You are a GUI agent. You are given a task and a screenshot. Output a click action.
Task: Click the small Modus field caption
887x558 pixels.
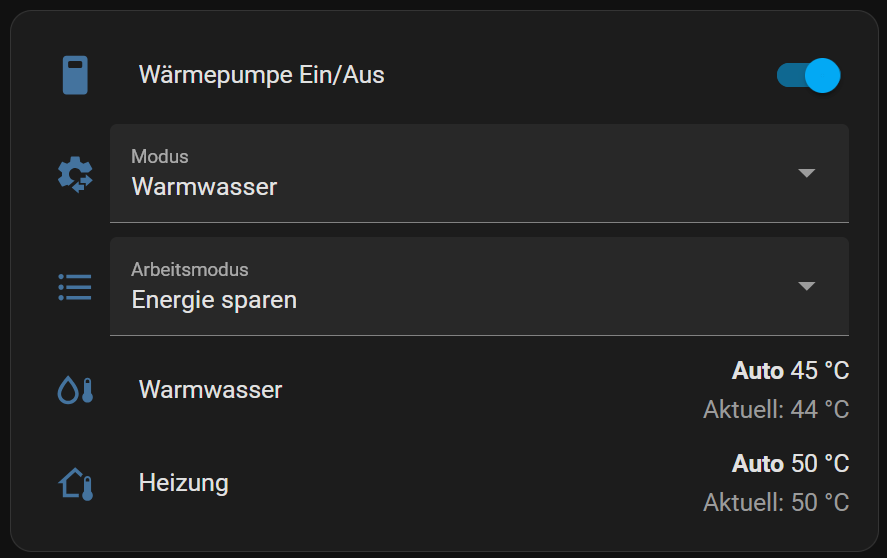click(x=160, y=156)
